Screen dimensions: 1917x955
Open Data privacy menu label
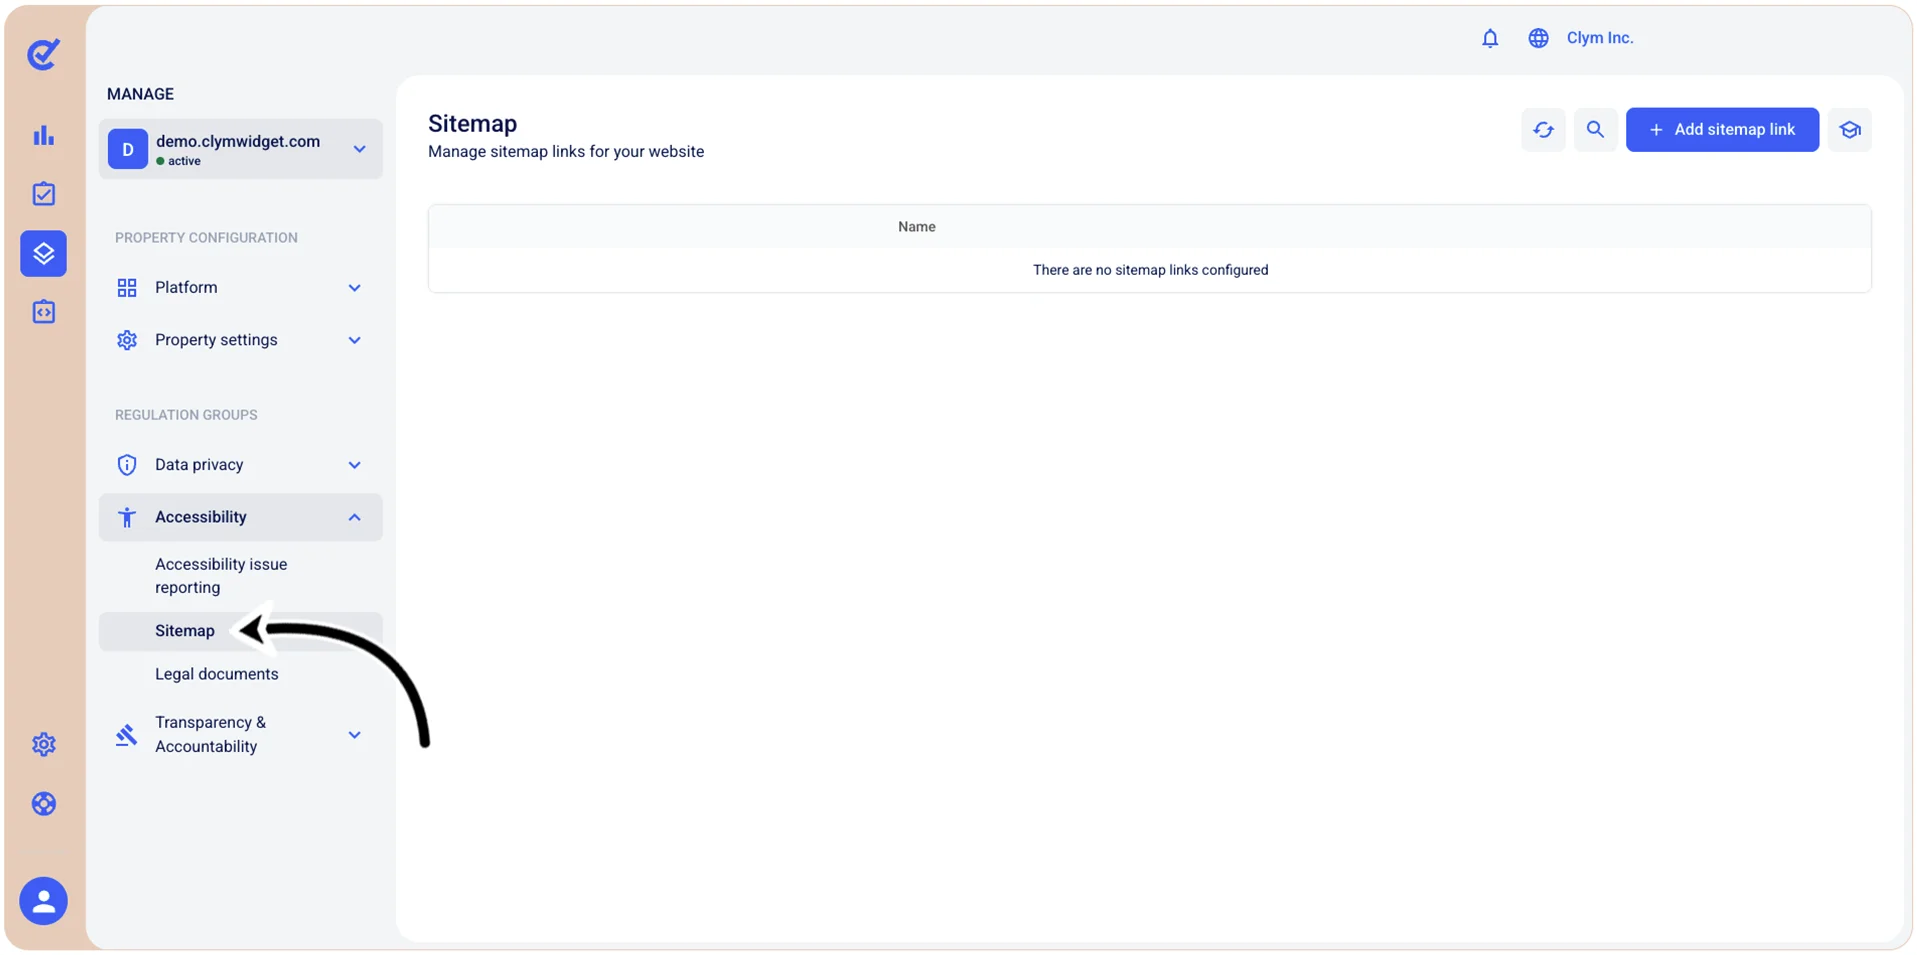pyautogui.click(x=199, y=465)
